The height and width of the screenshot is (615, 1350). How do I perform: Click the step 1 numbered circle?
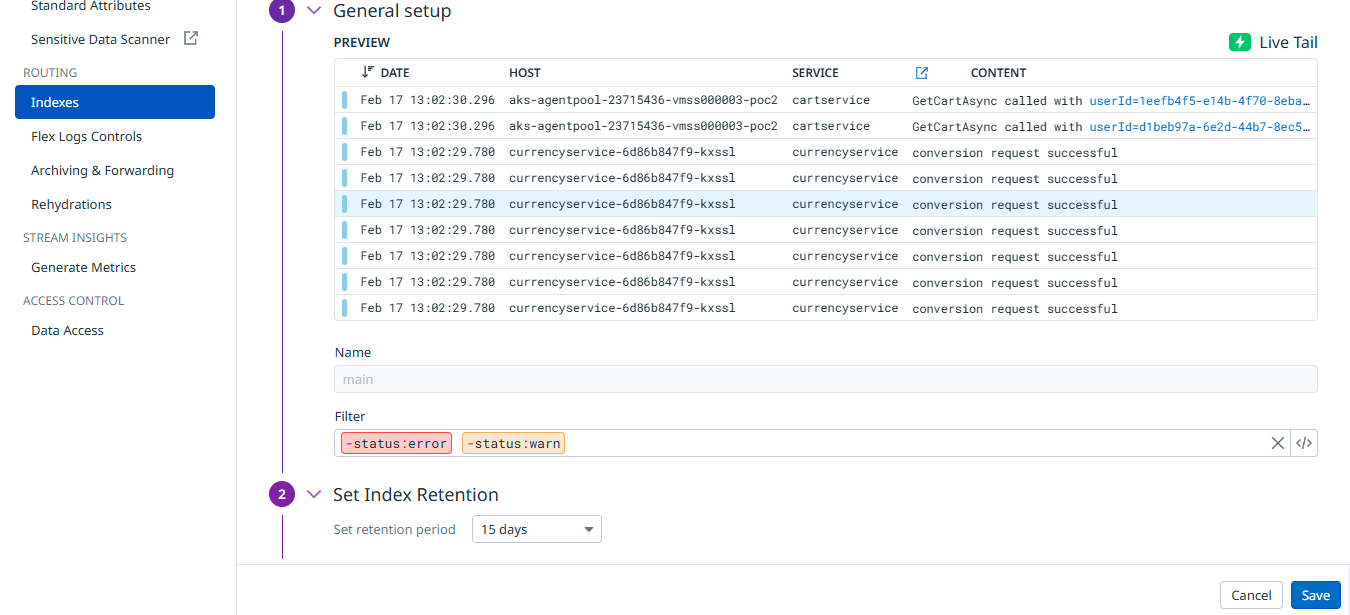point(282,11)
